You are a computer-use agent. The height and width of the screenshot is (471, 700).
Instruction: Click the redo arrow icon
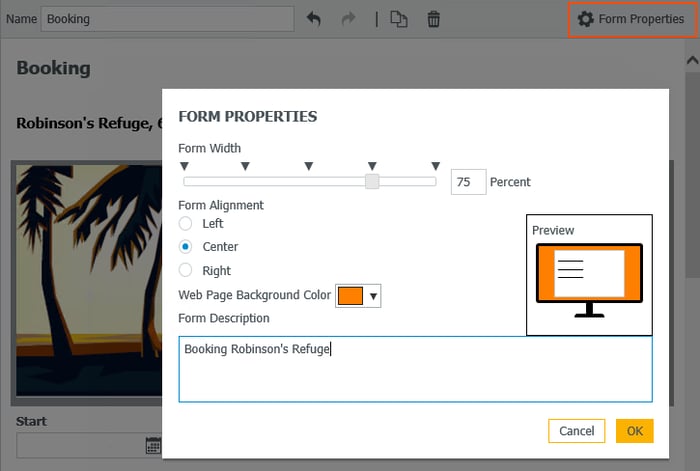(349, 19)
